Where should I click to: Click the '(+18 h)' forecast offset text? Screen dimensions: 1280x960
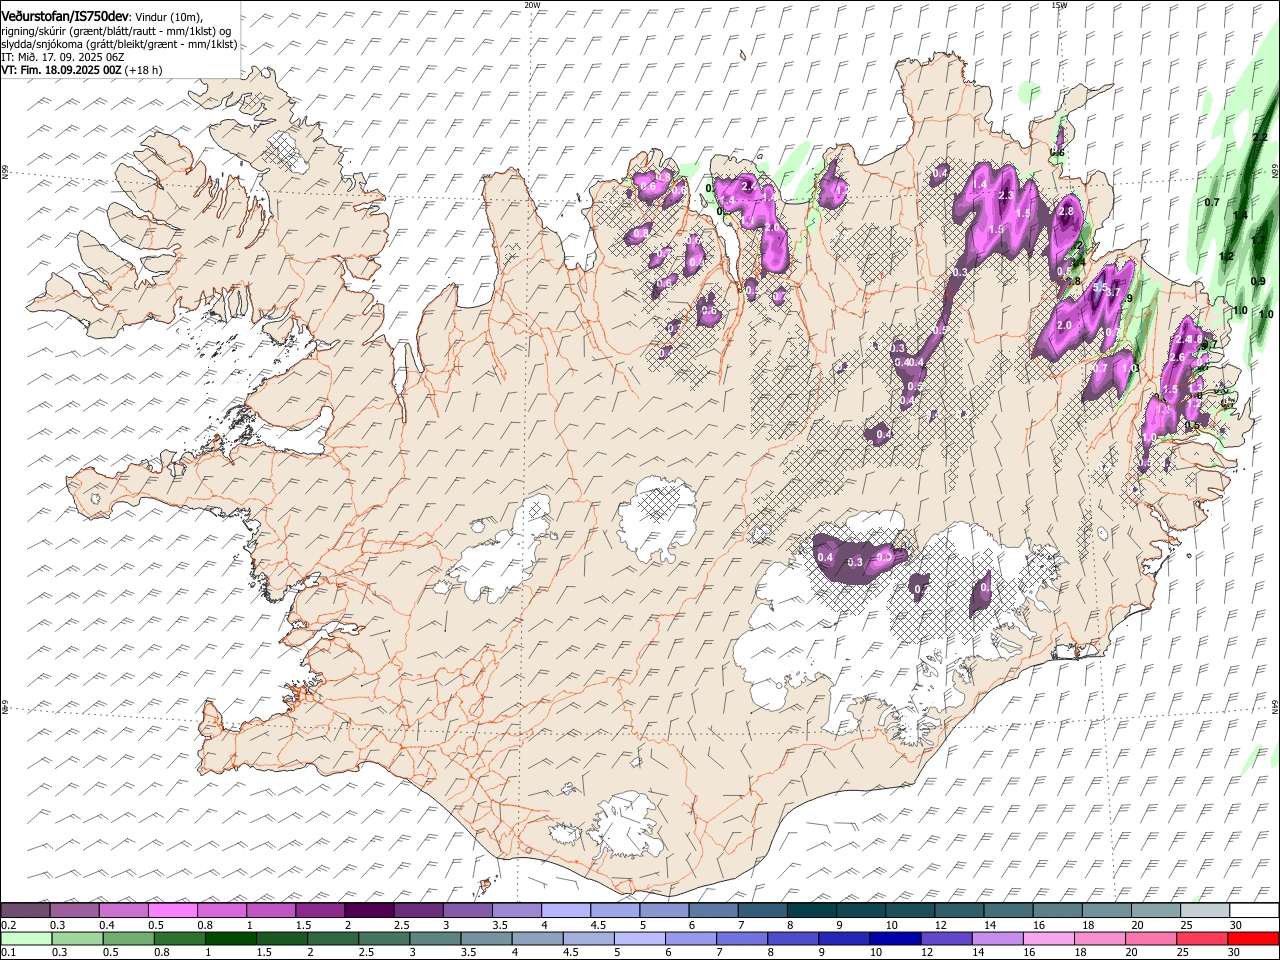[144, 71]
